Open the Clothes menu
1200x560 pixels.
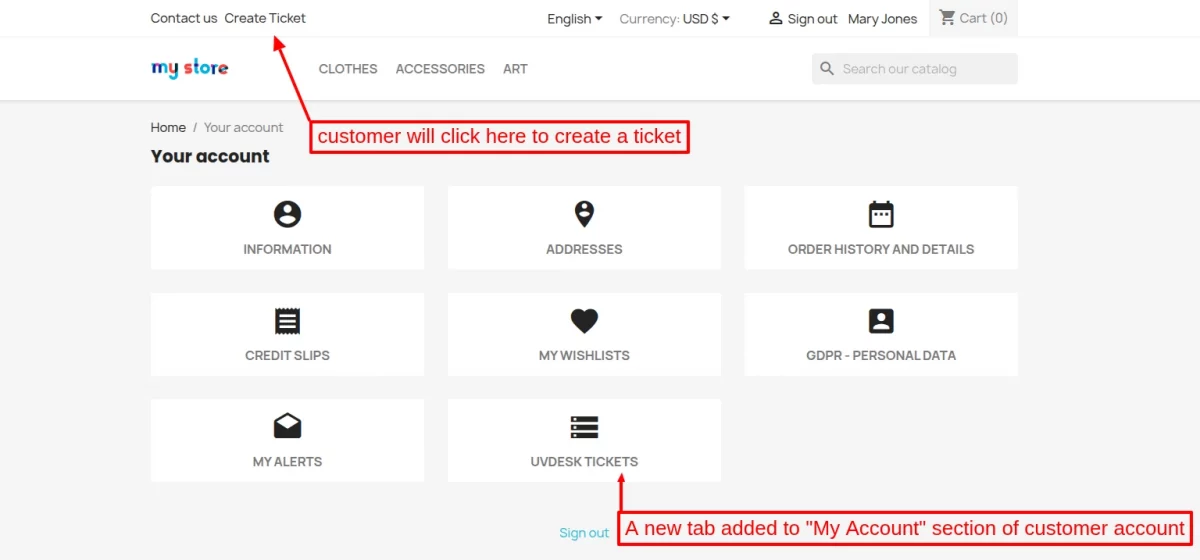[348, 69]
